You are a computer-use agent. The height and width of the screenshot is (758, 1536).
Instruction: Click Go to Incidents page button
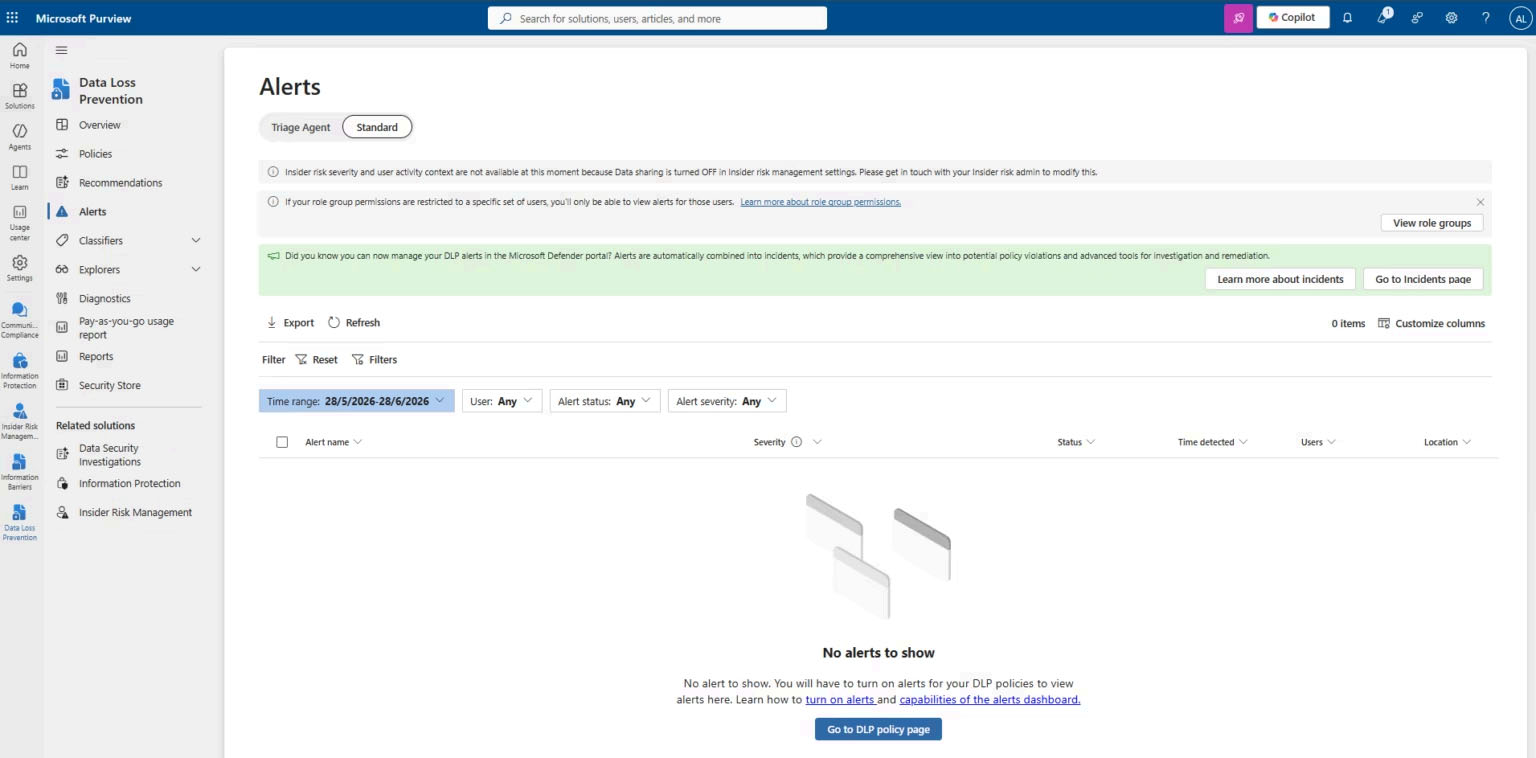click(1423, 279)
